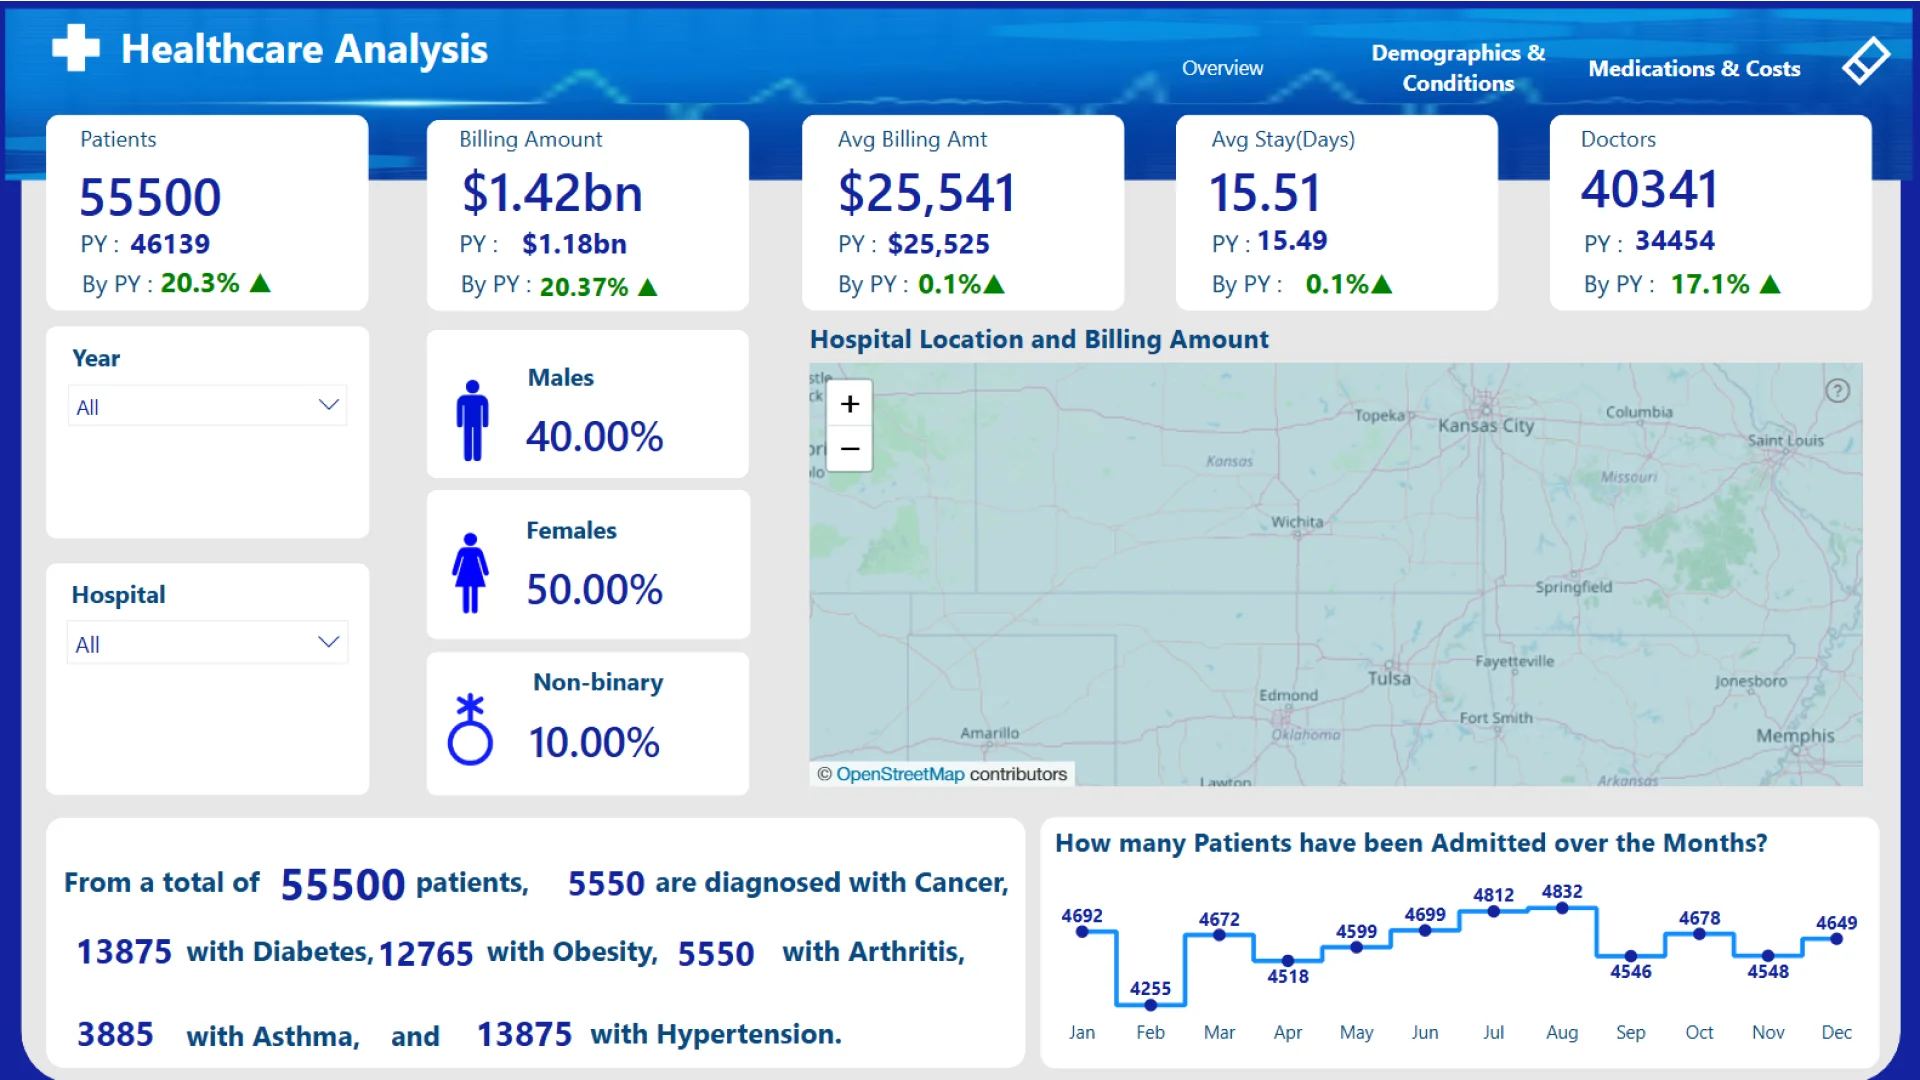Click the diamond icon at top right
This screenshot has width=1920, height=1080.
pyautogui.click(x=1865, y=61)
